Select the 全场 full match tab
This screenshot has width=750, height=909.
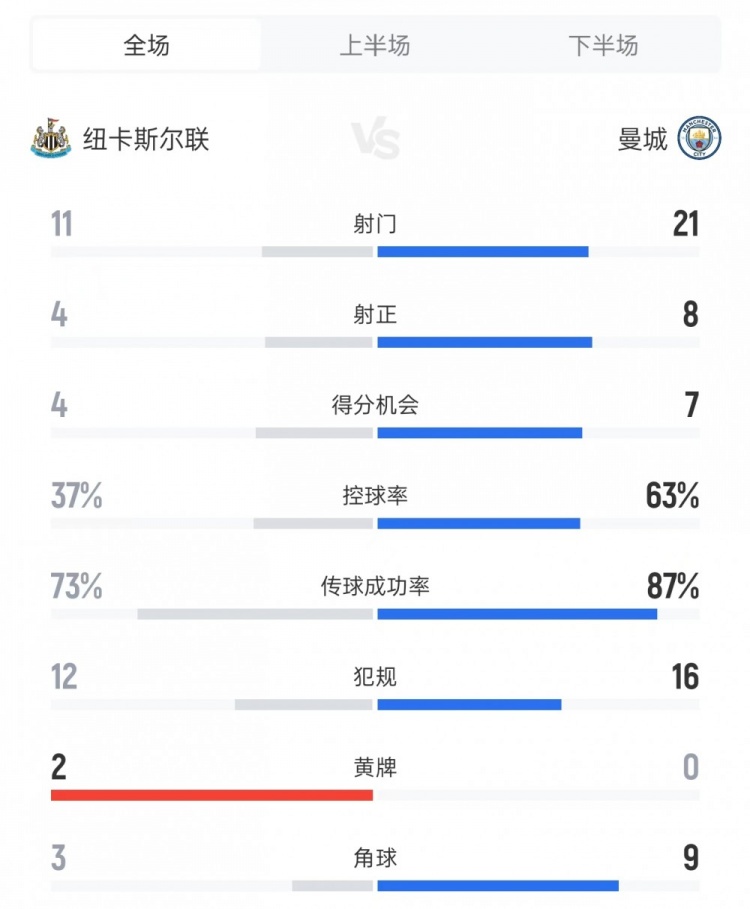tap(146, 45)
